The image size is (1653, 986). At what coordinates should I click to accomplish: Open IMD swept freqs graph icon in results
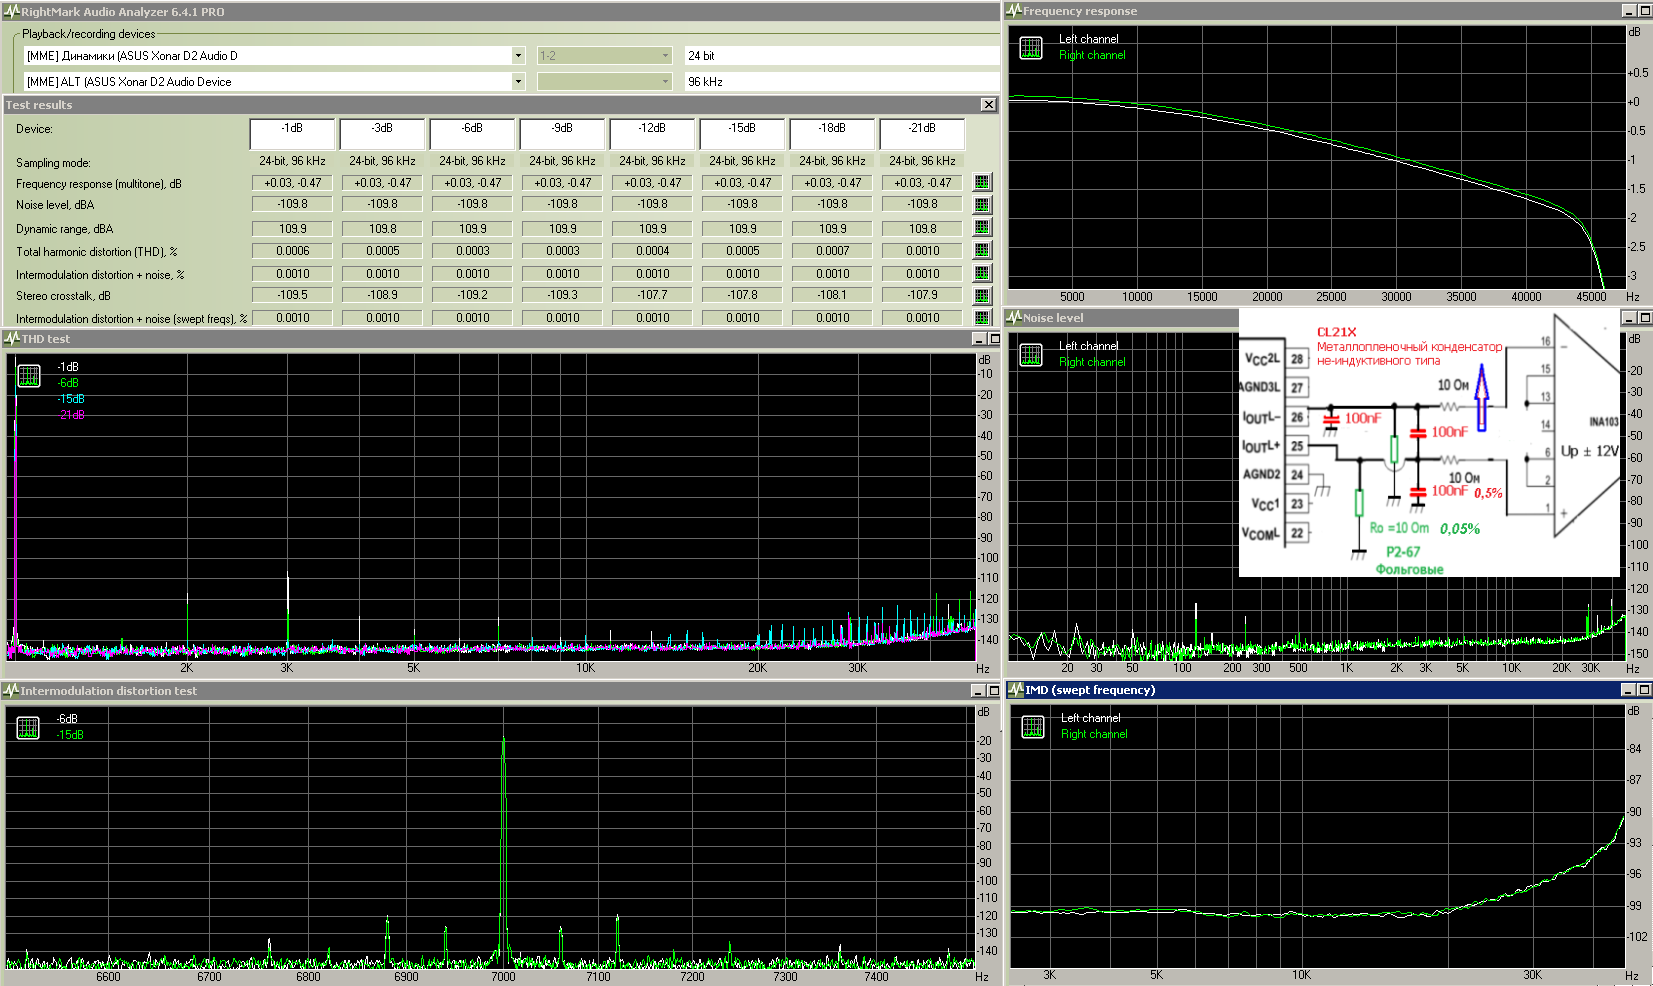pos(982,318)
